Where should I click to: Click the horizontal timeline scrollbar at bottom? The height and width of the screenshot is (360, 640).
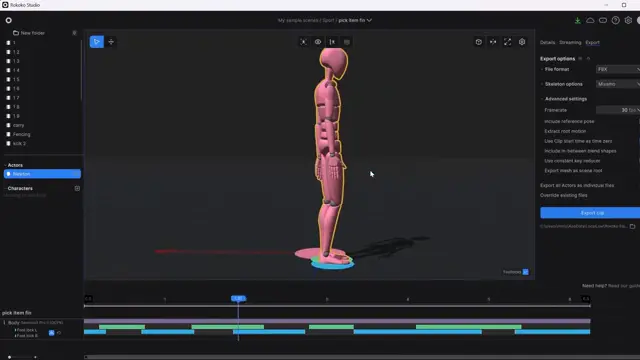tap(362, 357)
